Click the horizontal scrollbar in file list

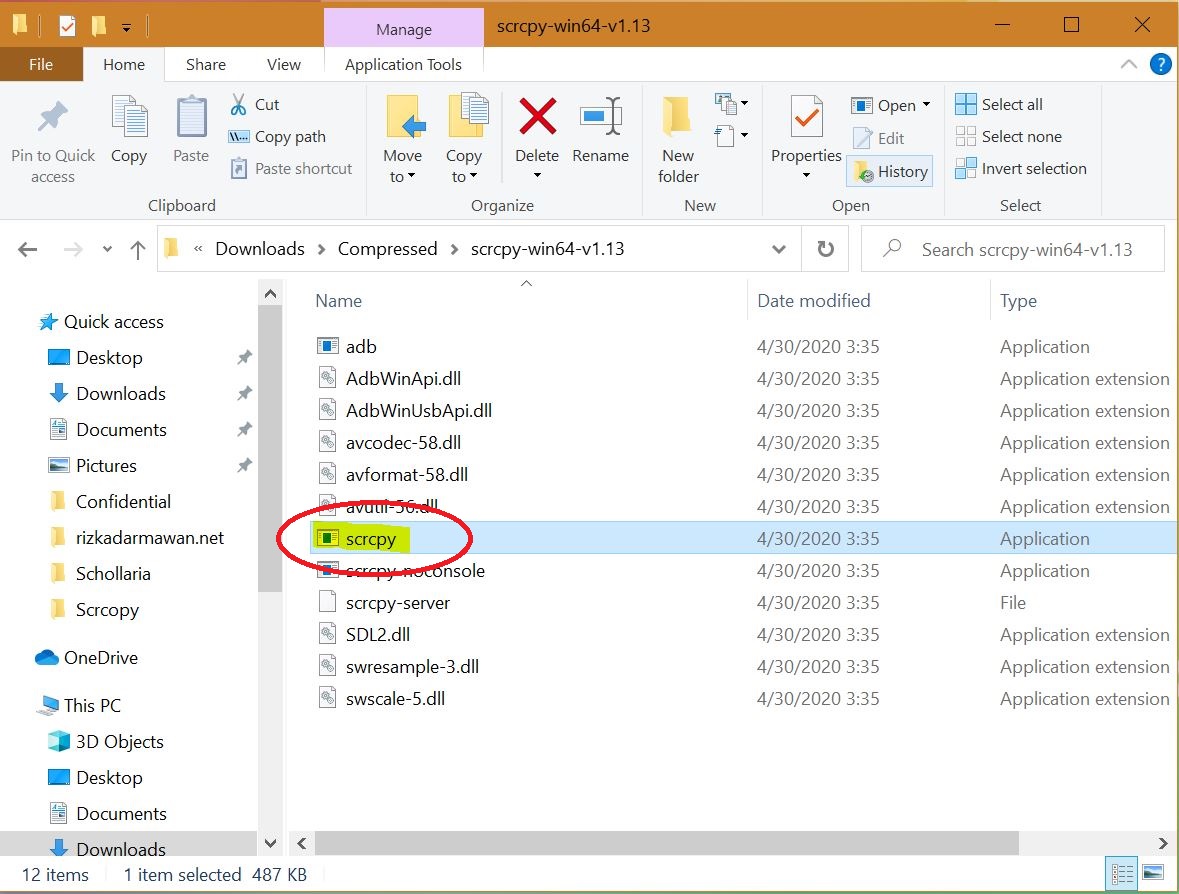[x=666, y=843]
